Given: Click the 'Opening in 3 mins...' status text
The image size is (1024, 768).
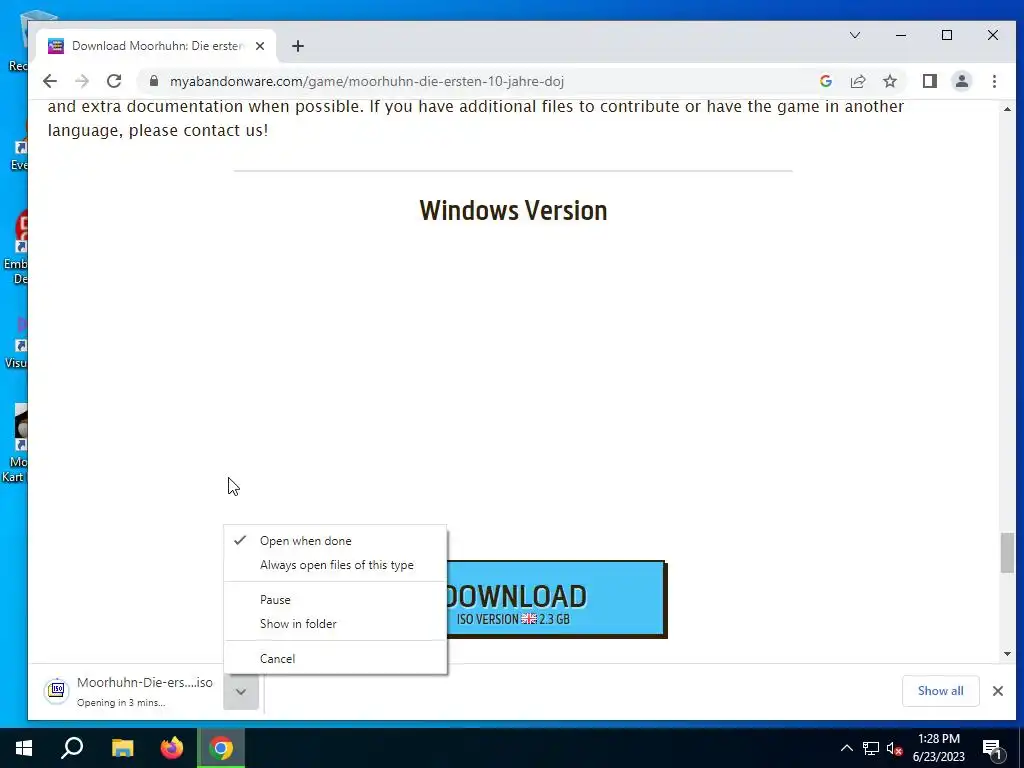Looking at the screenshot, I should click(x=121, y=703).
